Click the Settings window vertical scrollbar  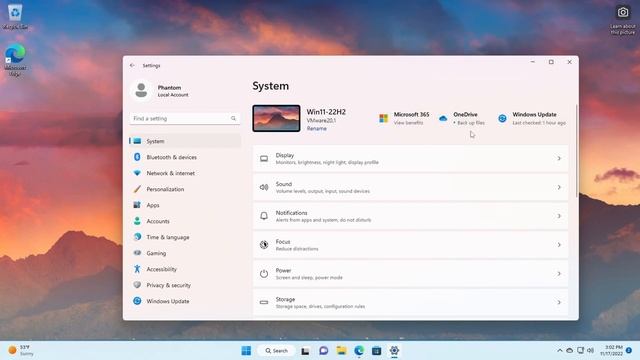576,151
